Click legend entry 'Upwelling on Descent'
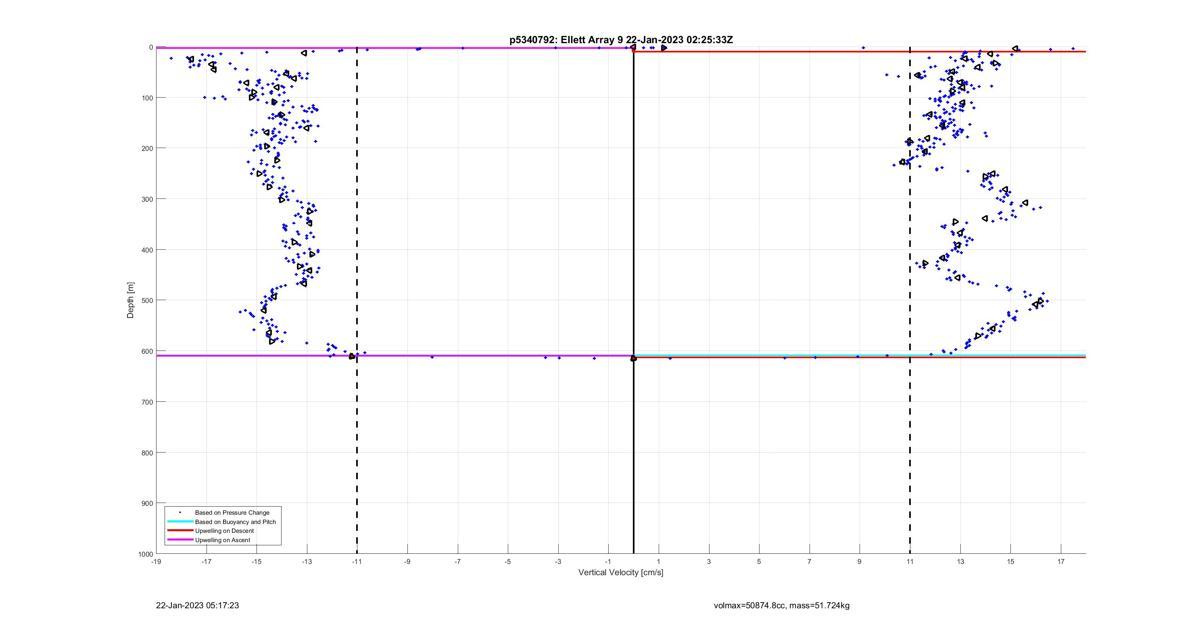The height and width of the screenshot is (622, 1200). tap(225, 531)
